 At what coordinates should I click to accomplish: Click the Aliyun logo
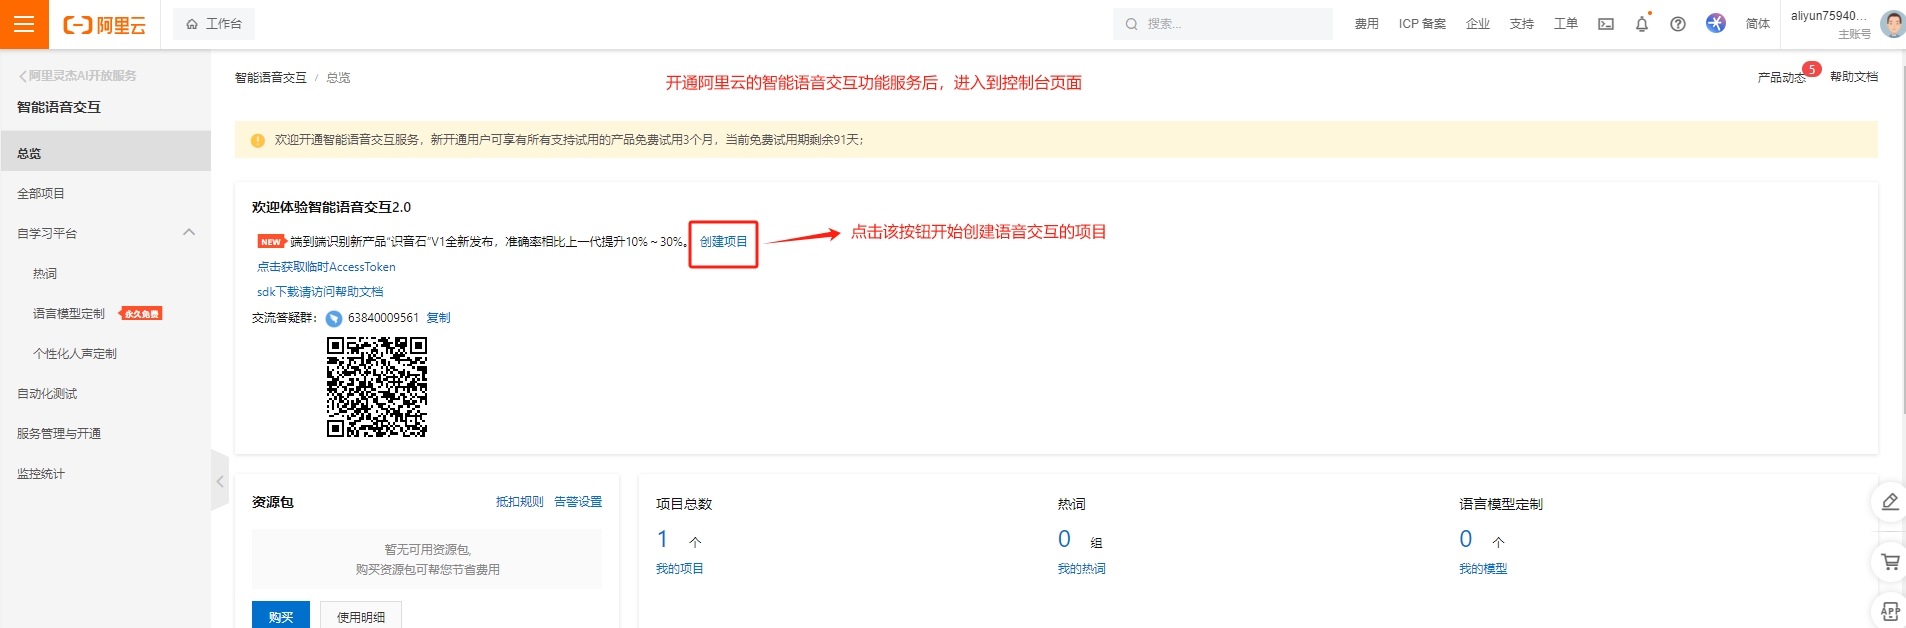coord(104,25)
